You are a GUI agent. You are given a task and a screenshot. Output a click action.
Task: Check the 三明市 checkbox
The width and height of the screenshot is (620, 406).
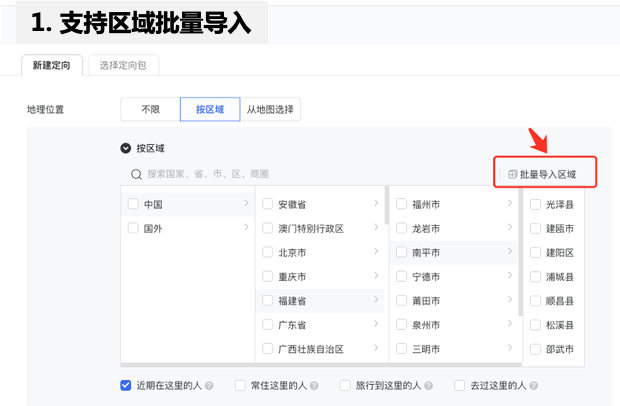click(x=401, y=349)
